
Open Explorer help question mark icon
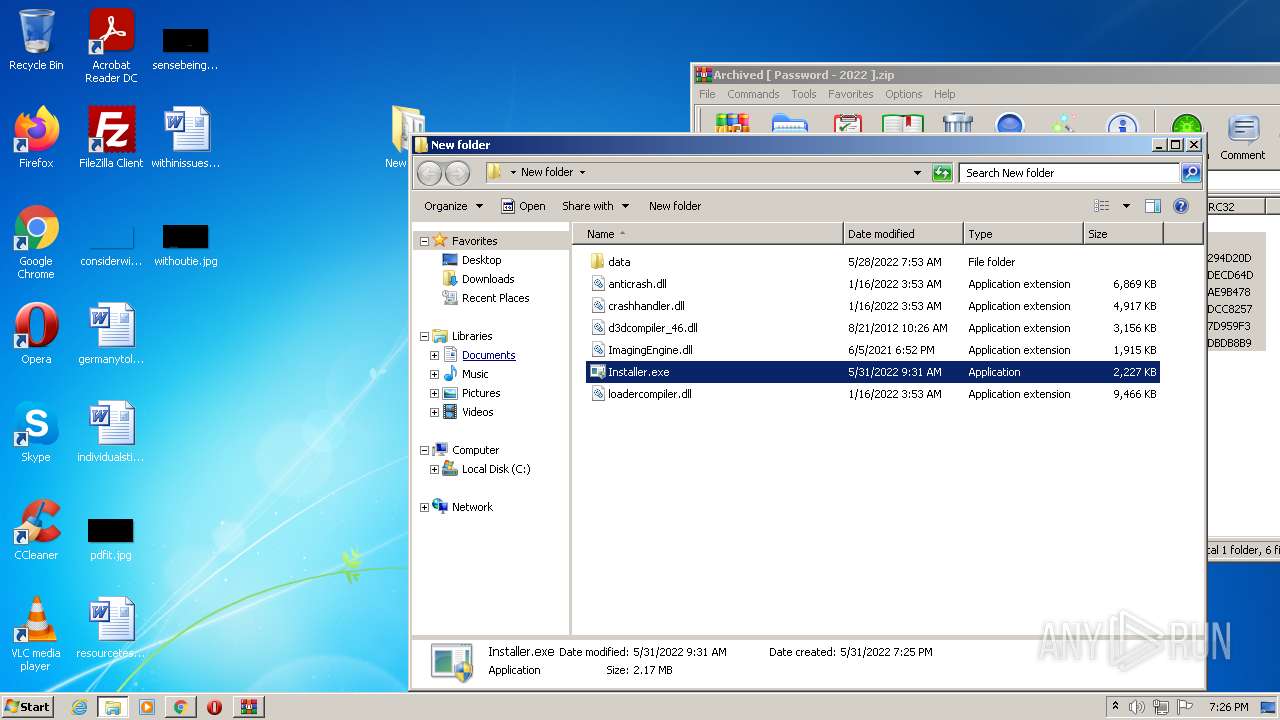1181,206
